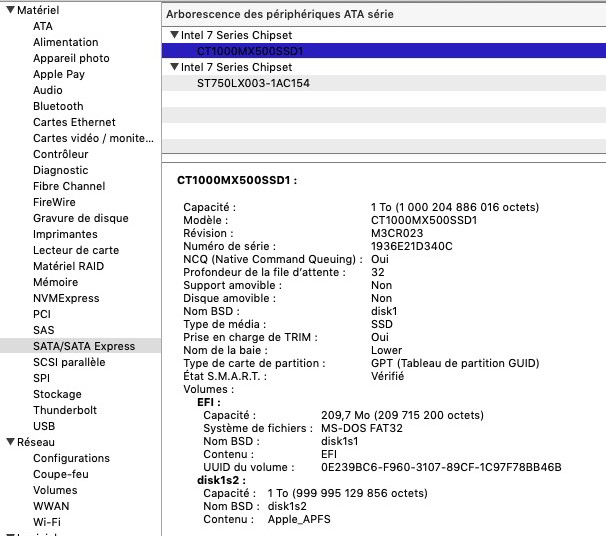
Task: Select Configurations under Réseau
Action: (x=71, y=458)
